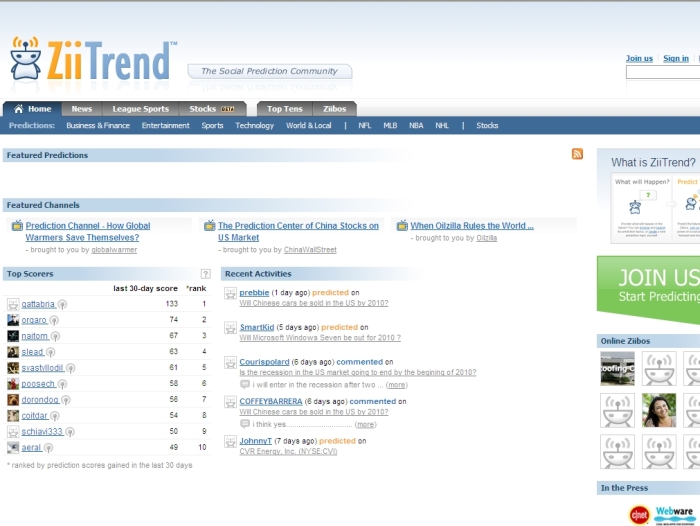Click SmartKid's avatar in Recent Activities
Screen dimensions: 700x526
230,328
